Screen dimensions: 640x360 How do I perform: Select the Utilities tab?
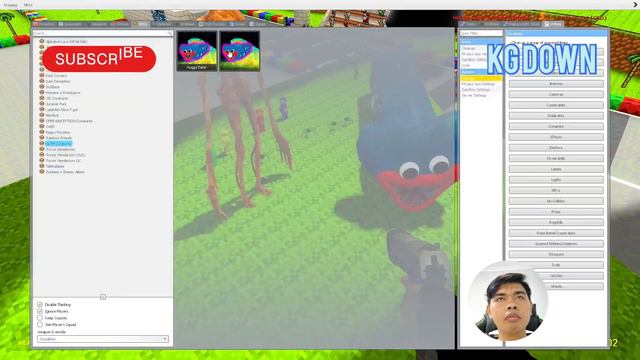pos(553,24)
